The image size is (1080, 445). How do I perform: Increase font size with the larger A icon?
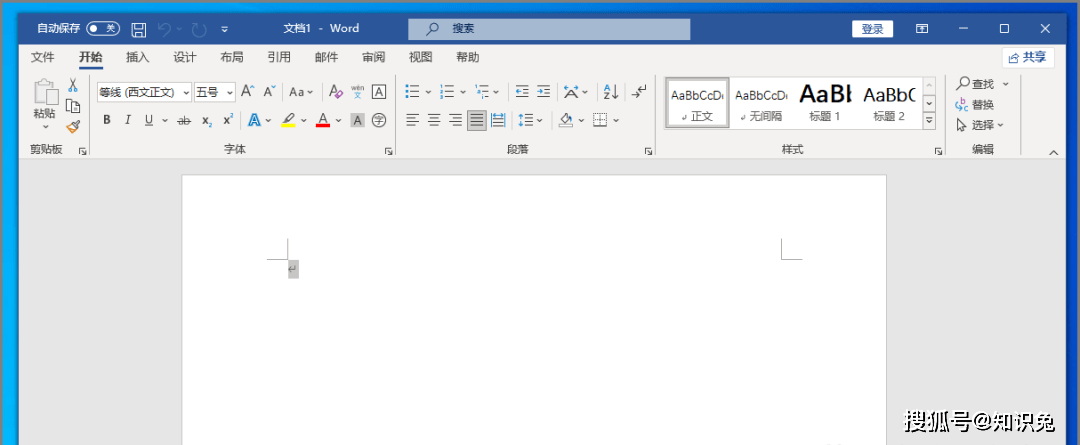[247, 92]
